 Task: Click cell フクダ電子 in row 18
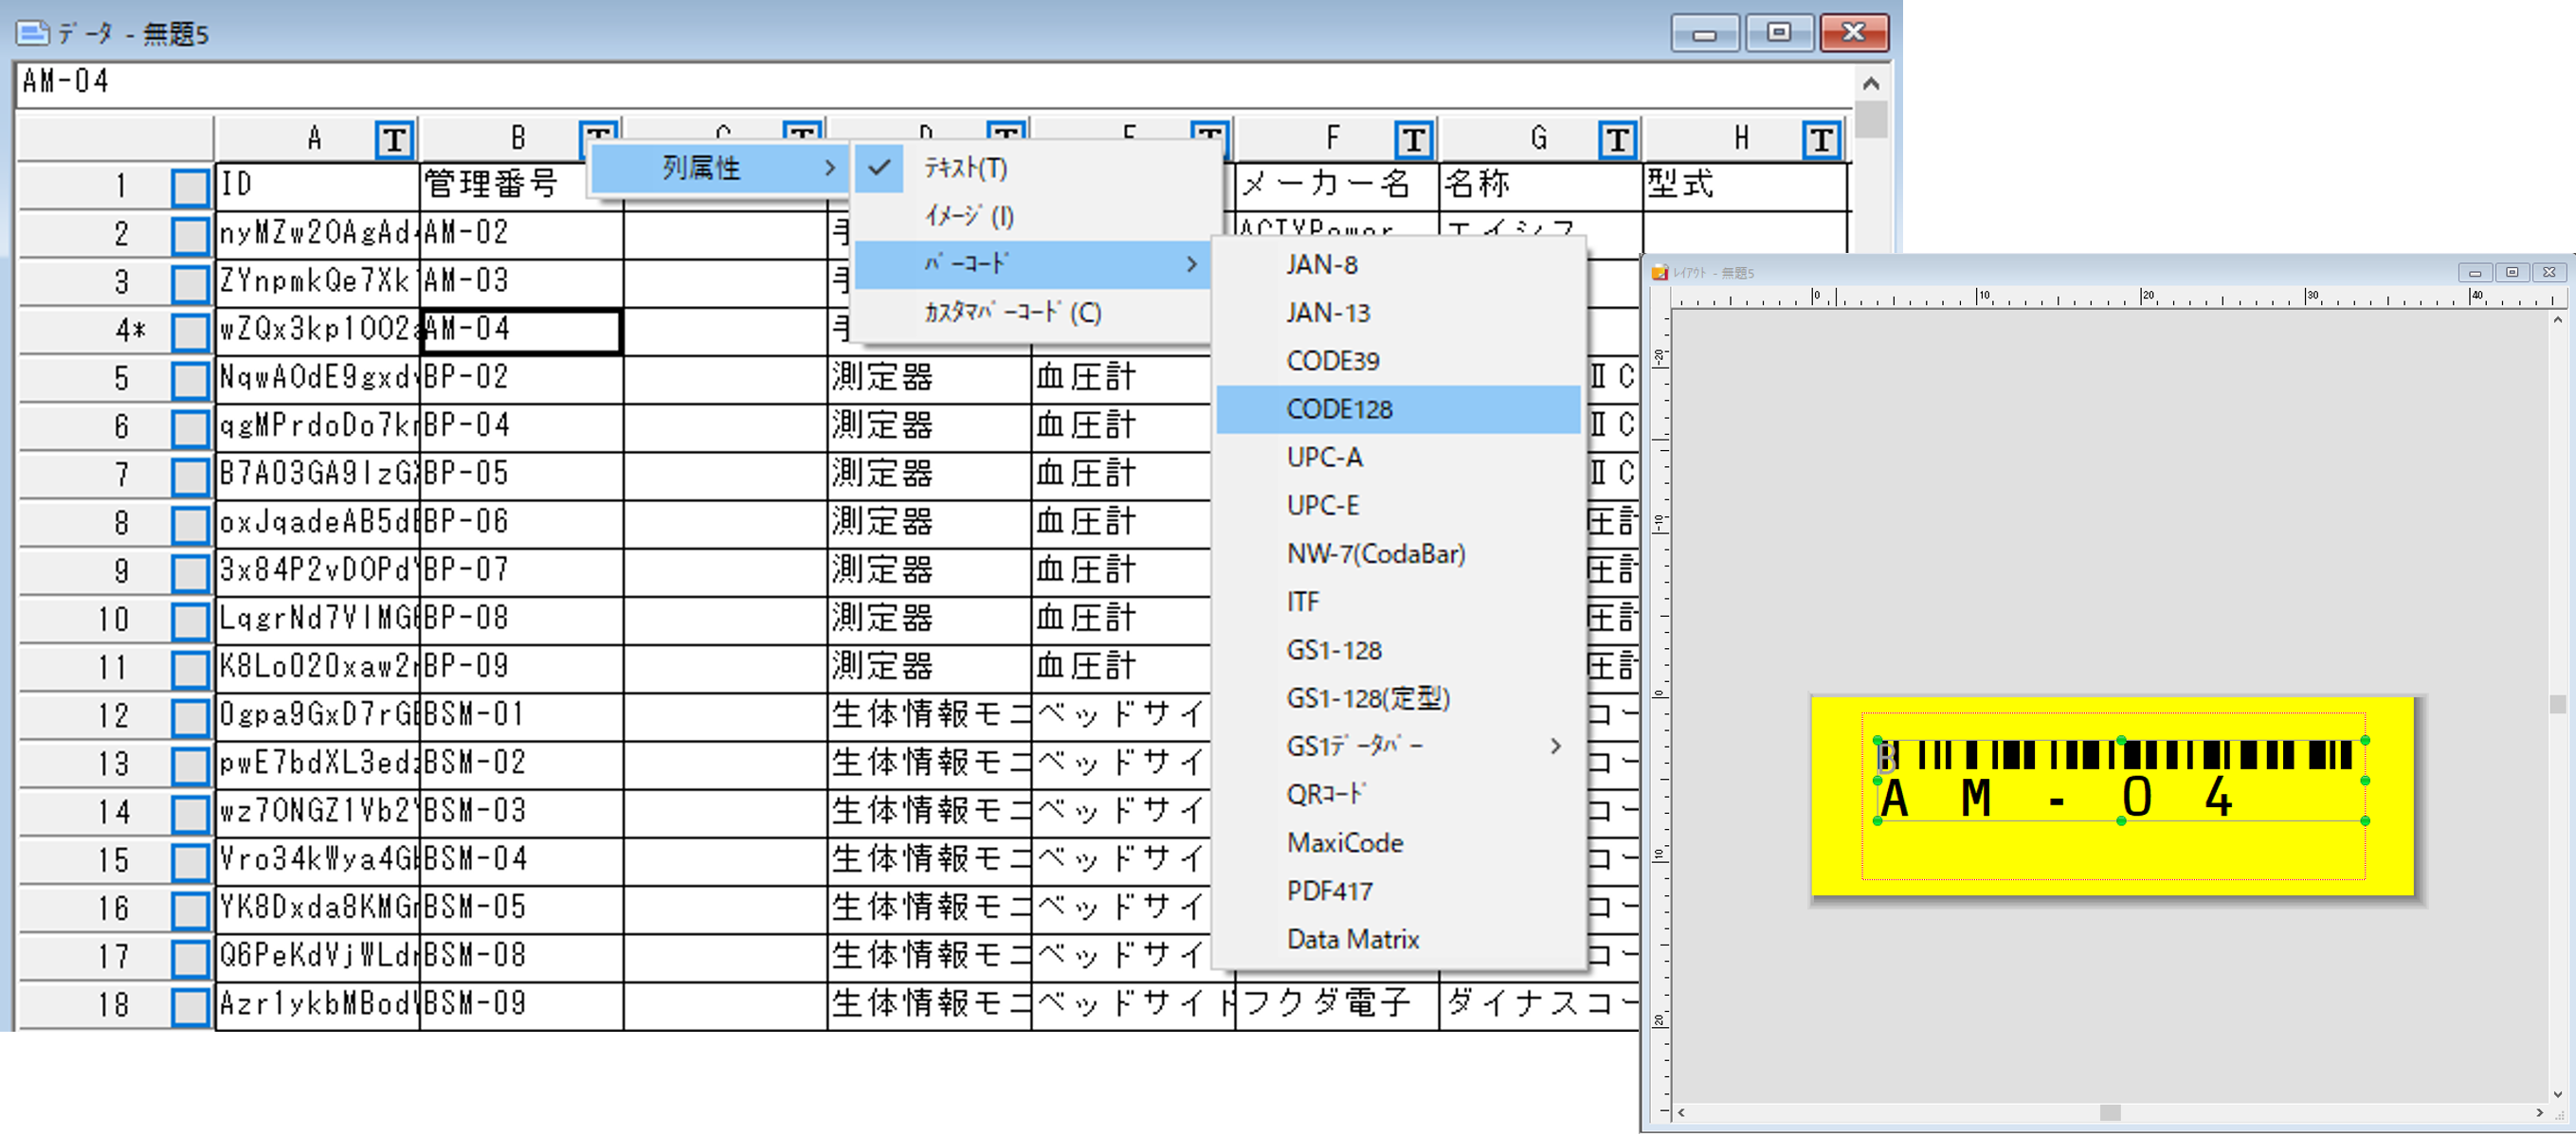click(1337, 1004)
